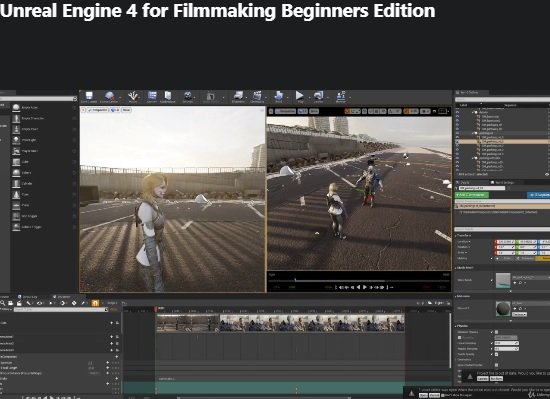This screenshot has width=550, height=399.
Task: Click the second button in the project out-of-date notification
Action: click(496, 378)
